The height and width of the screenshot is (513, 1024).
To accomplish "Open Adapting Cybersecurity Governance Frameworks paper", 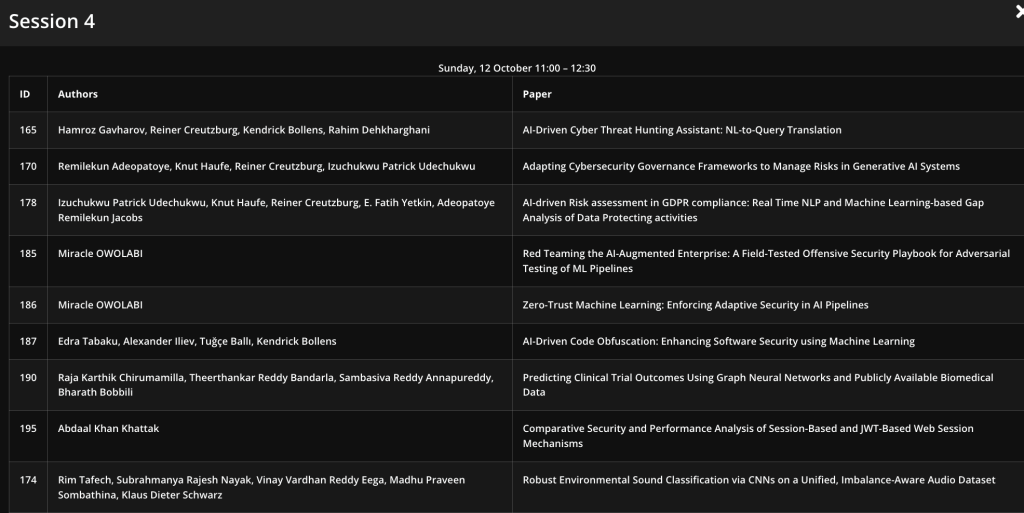I will [740, 166].
